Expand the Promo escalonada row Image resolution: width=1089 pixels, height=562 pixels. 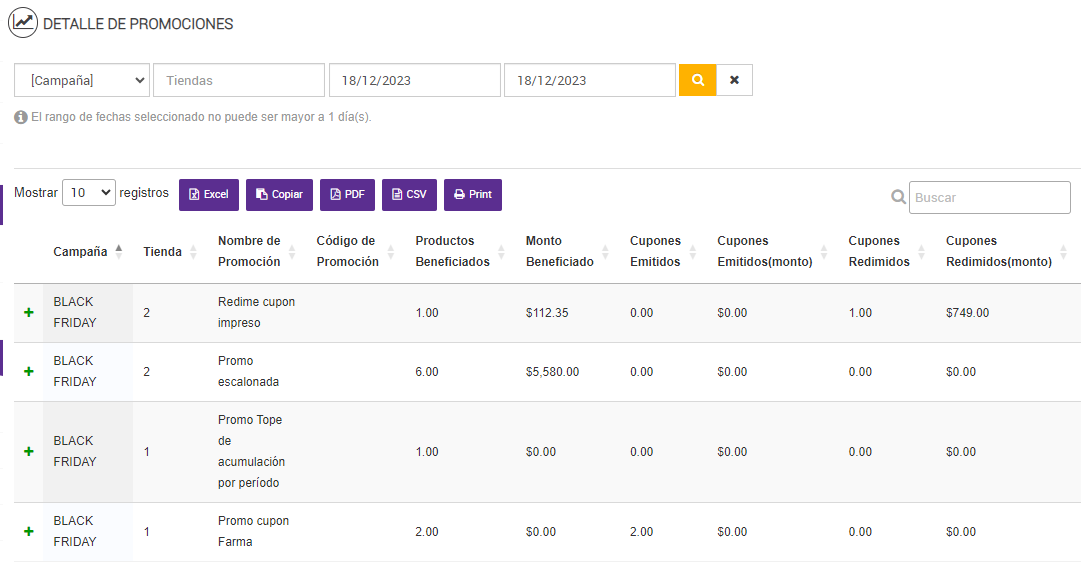[28, 372]
